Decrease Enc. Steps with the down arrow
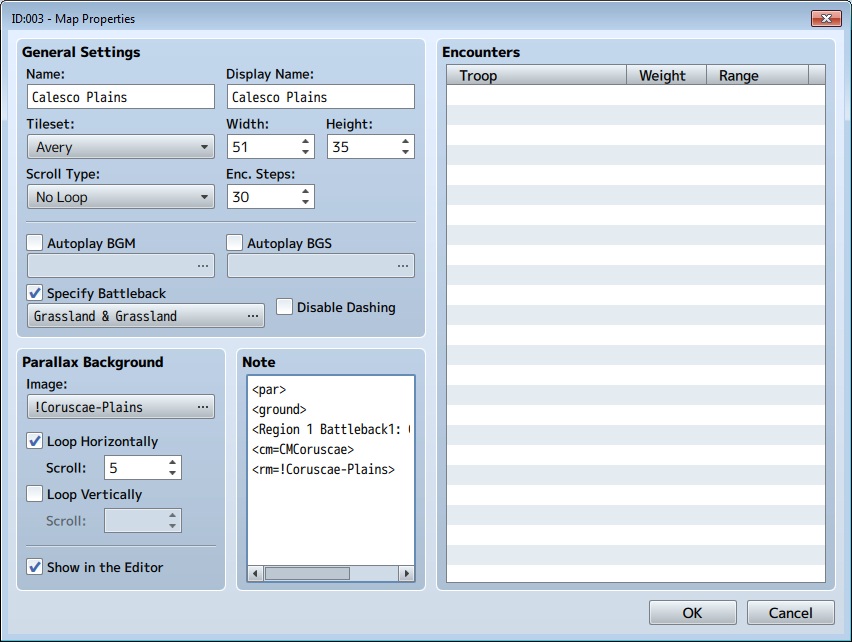852x642 pixels. coord(305,202)
